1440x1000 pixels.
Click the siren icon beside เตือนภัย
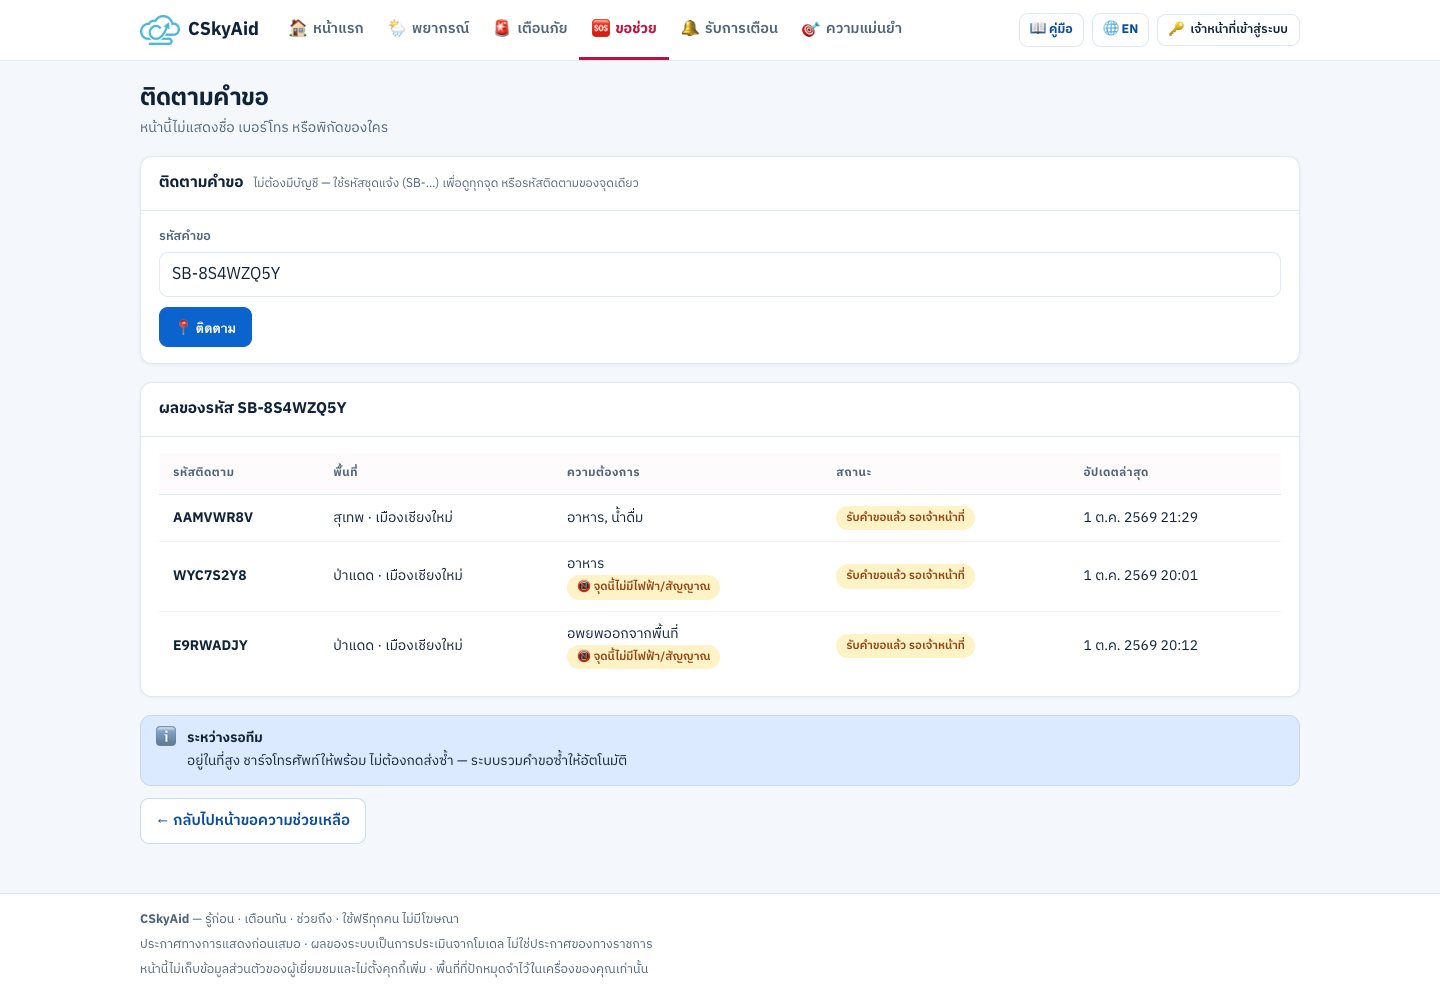click(502, 28)
